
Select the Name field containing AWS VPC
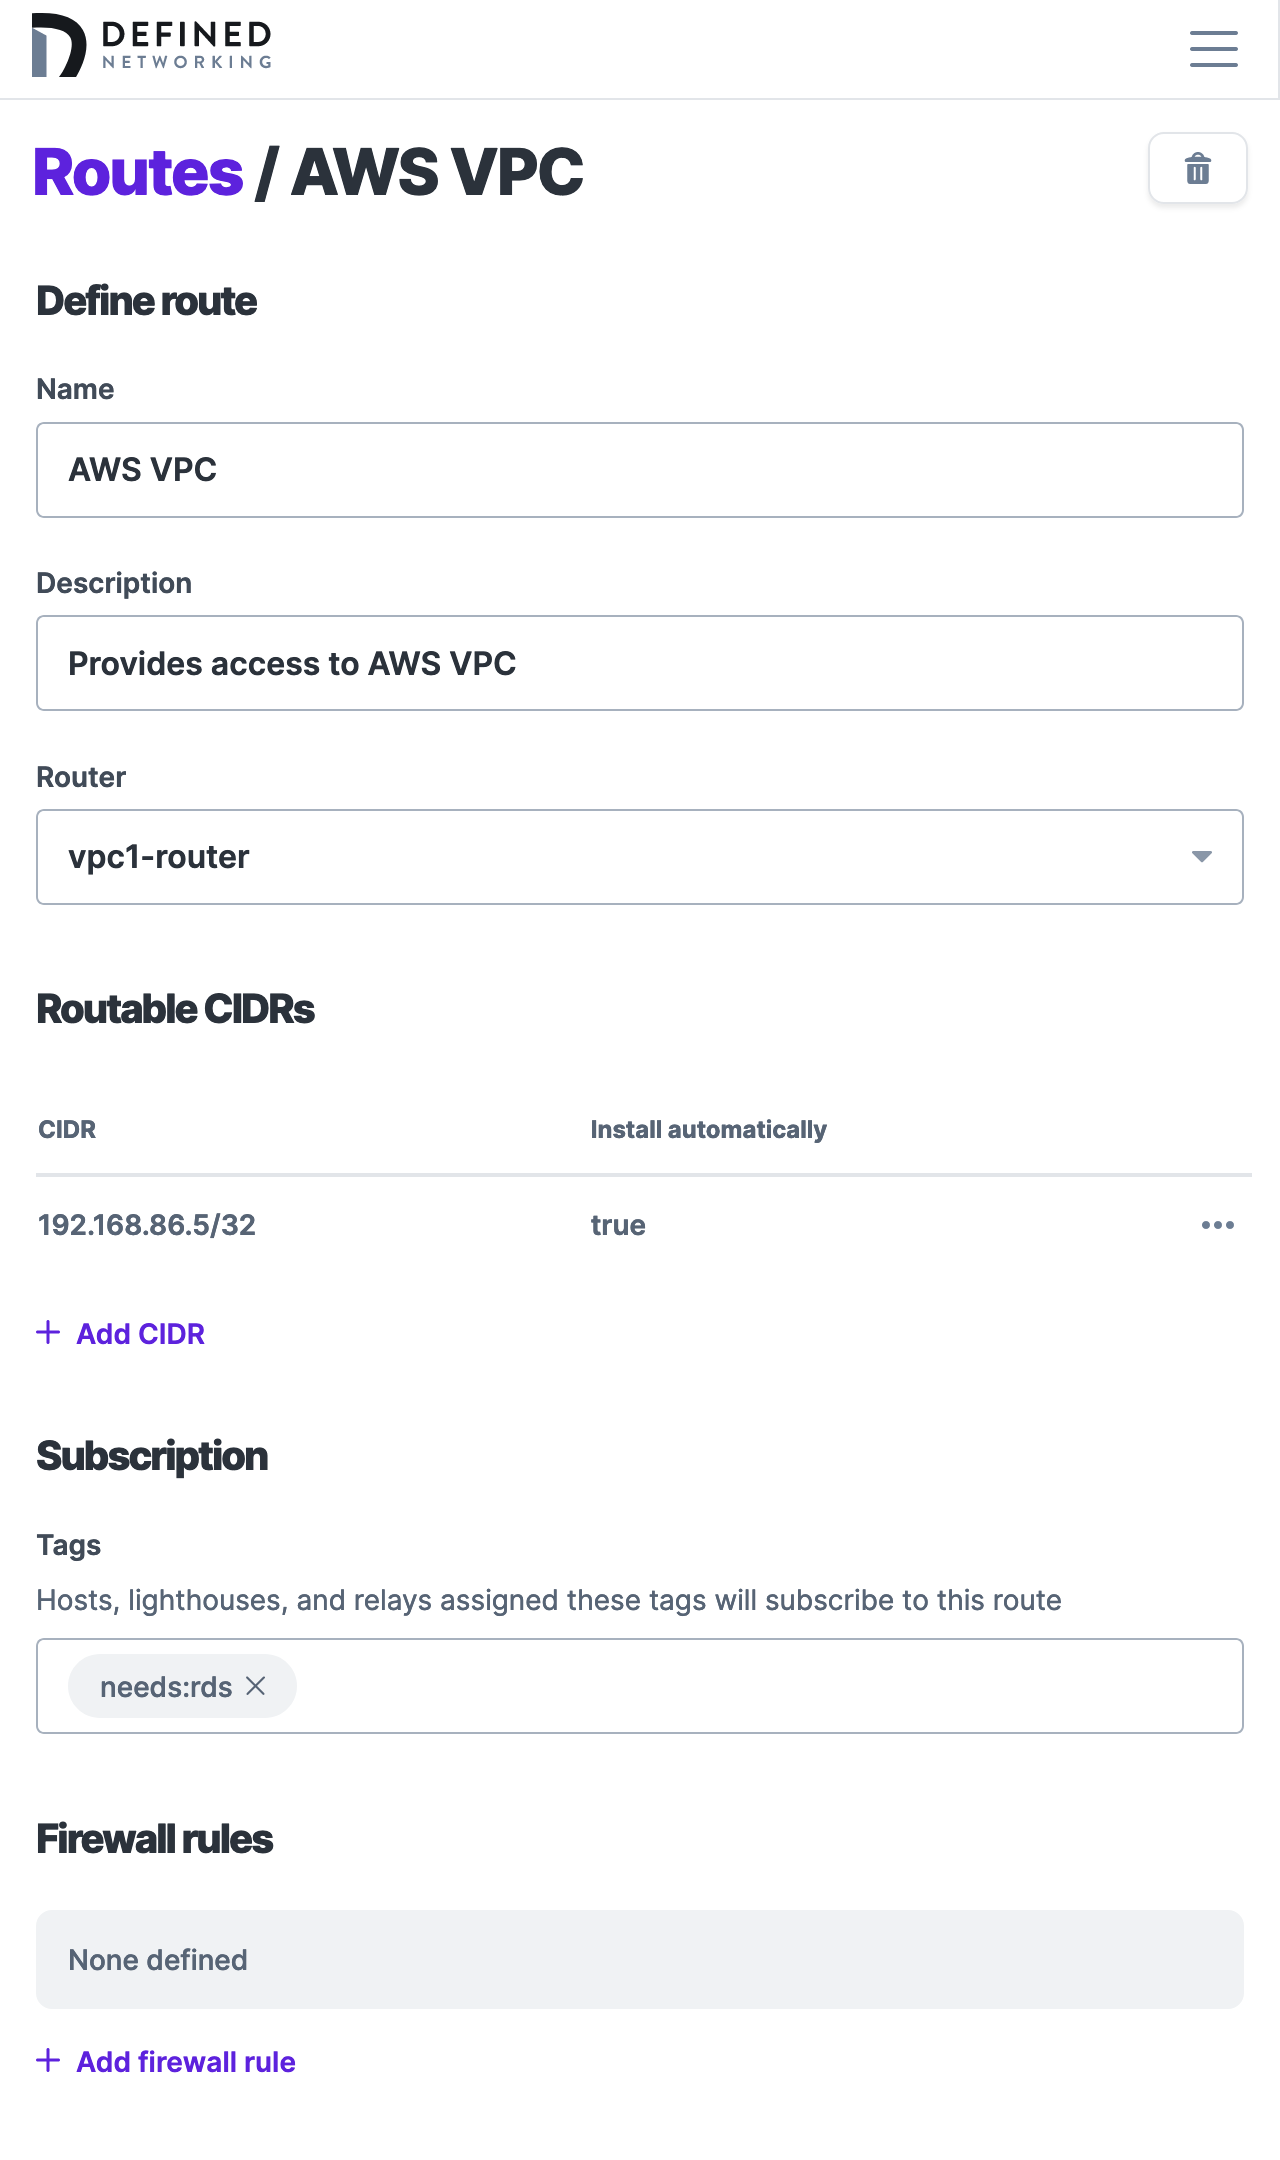[x=640, y=469]
